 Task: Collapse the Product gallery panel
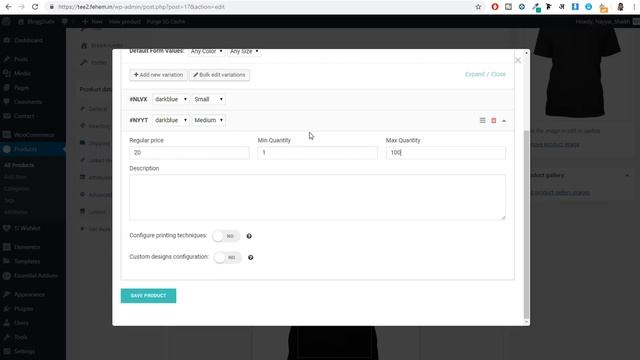pos(627,176)
